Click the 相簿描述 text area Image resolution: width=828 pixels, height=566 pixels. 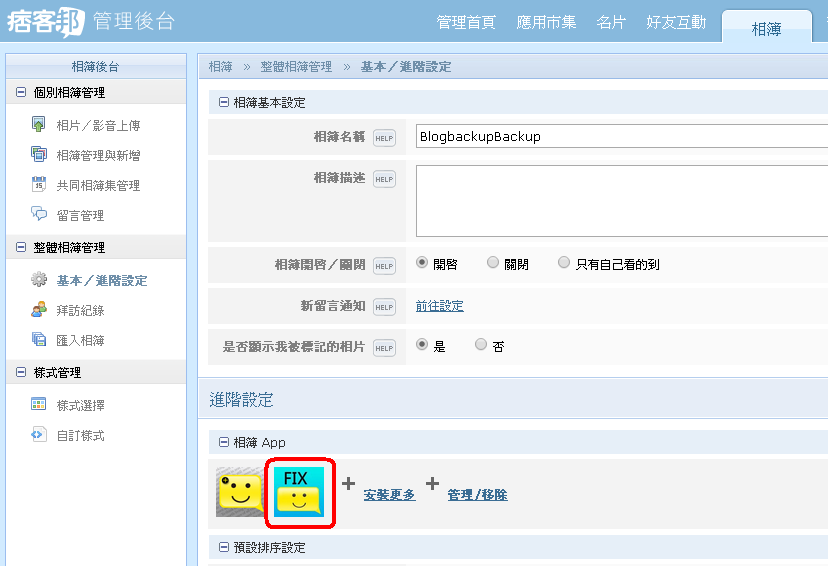click(x=622, y=201)
